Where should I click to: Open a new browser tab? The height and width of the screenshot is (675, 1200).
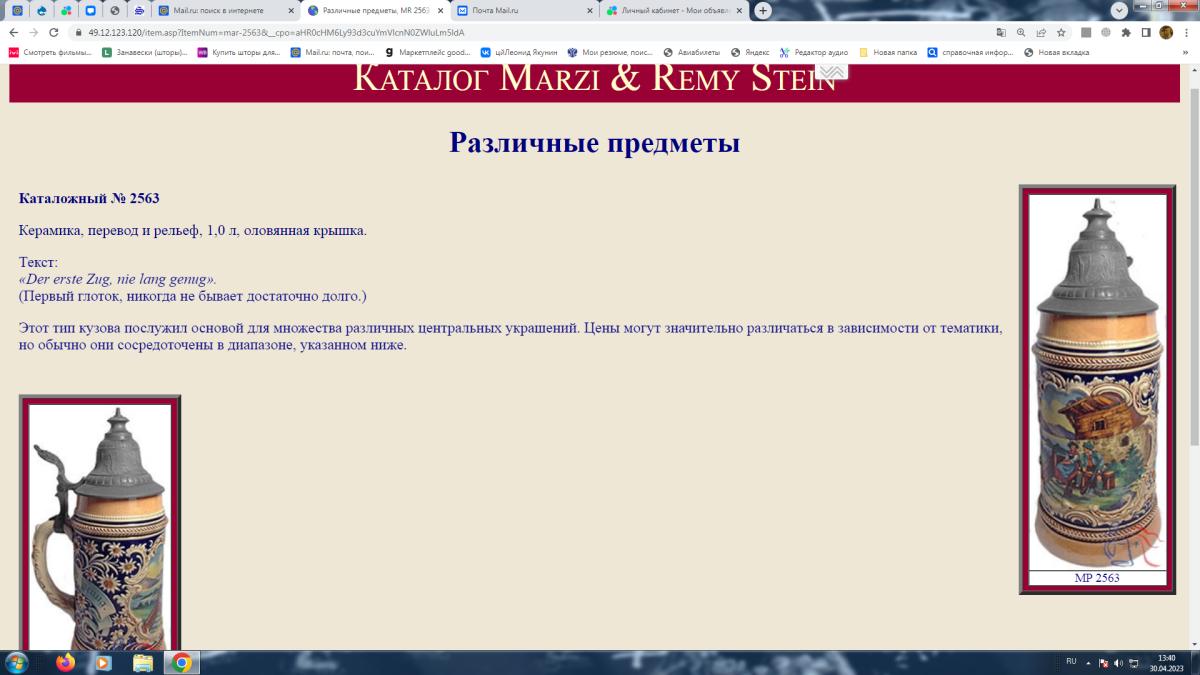763,10
